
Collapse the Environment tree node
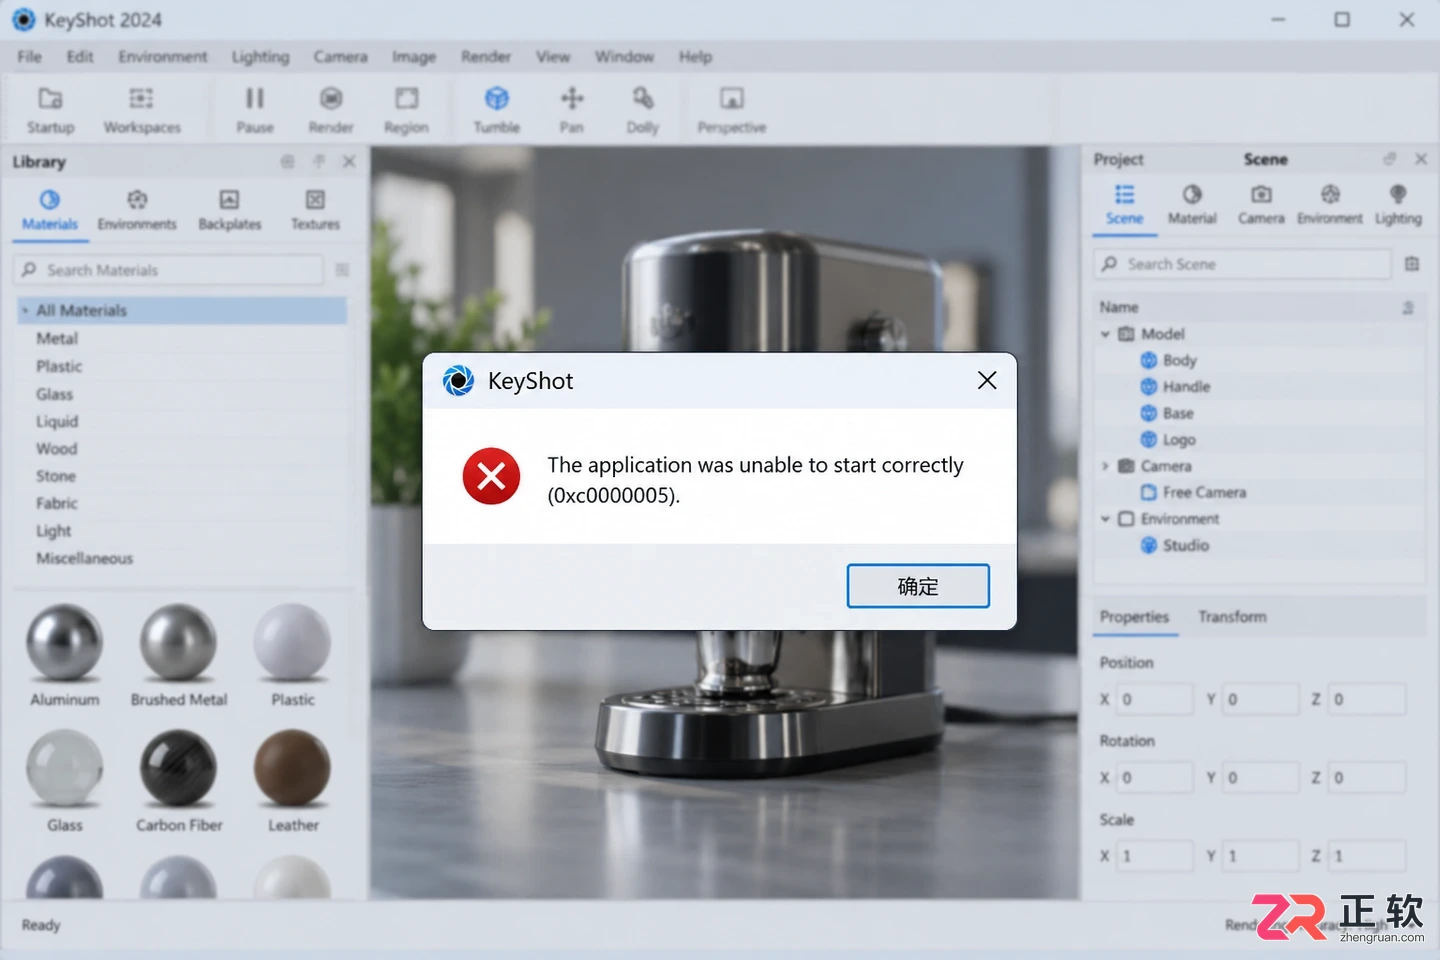(x=1105, y=519)
